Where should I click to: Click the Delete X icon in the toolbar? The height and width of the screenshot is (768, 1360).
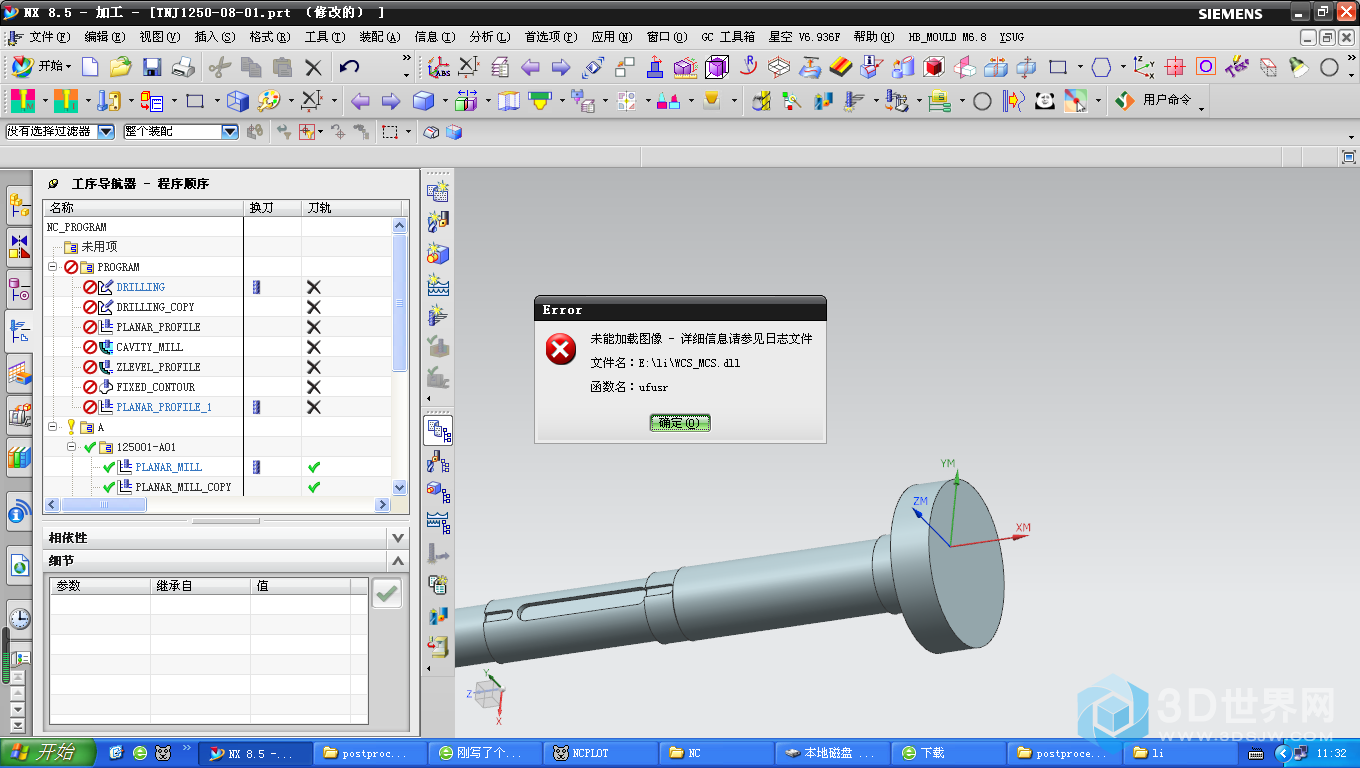point(314,67)
